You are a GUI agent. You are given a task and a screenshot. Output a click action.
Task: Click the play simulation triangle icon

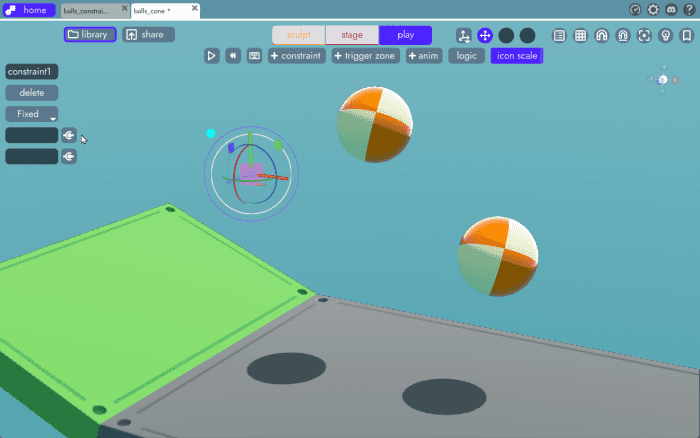(x=212, y=56)
